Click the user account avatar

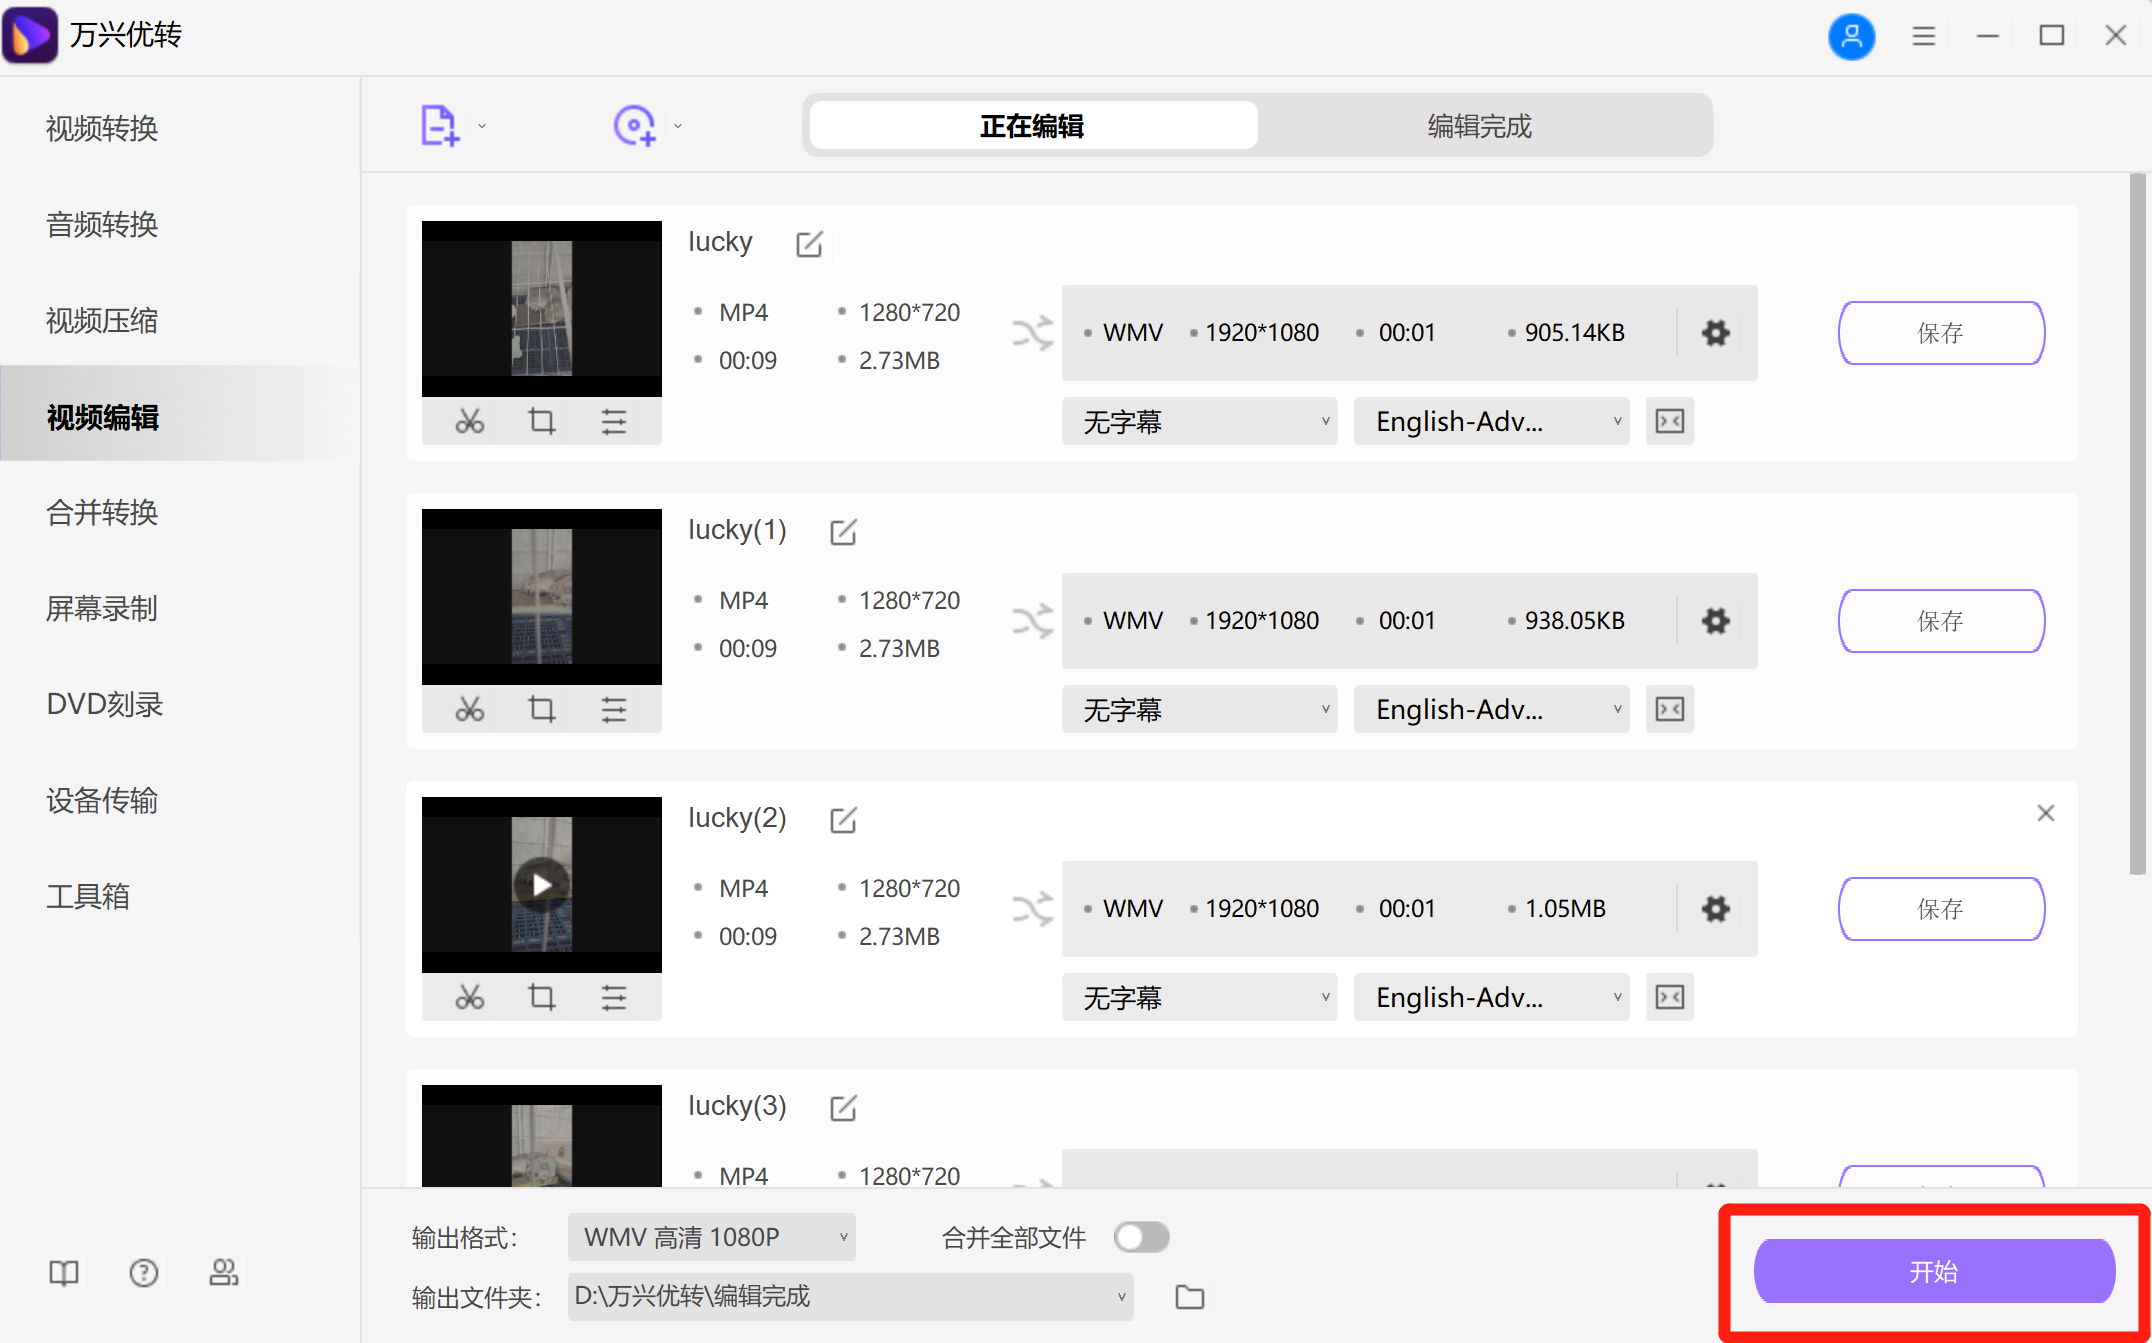(x=1852, y=36)
